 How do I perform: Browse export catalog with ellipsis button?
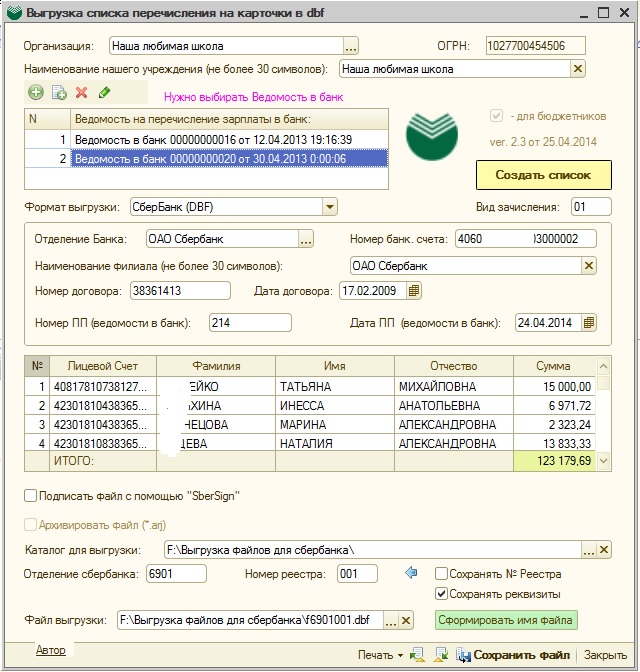pyautogui.click(x=589, y=550)
